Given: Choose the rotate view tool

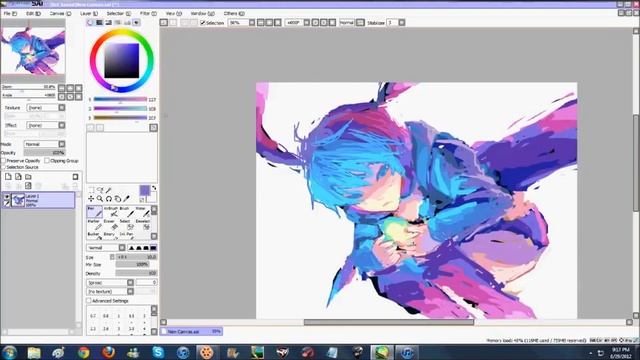Looking at the screenshot, I should [x=109, y=199].
